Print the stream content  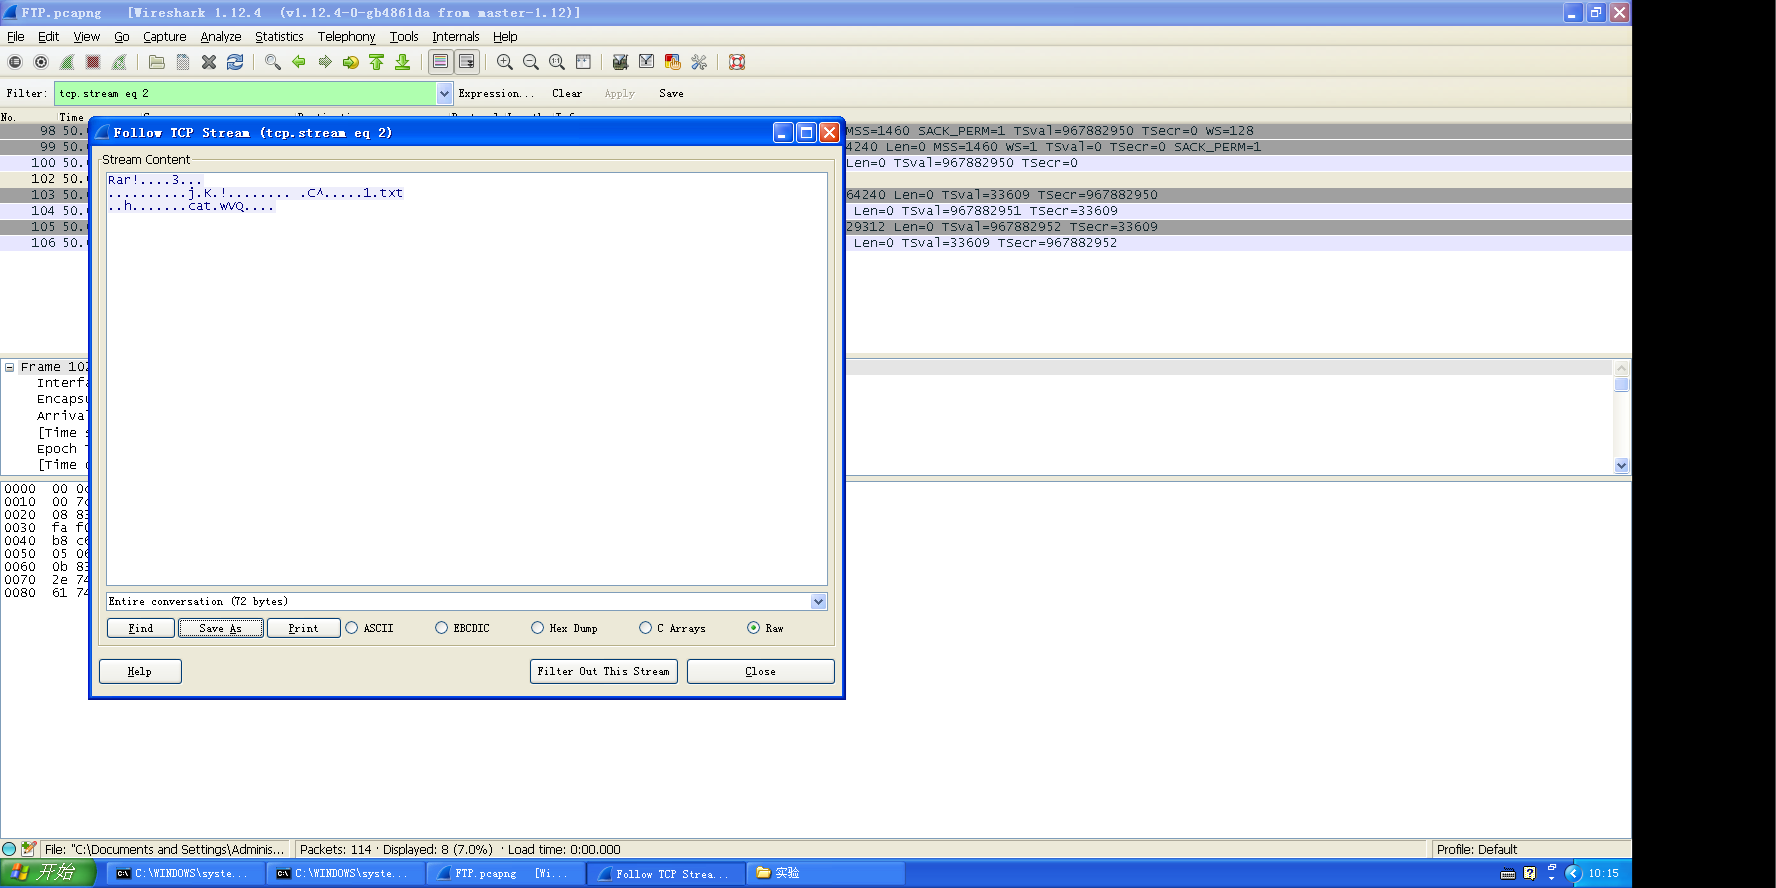tap(303, 628)
